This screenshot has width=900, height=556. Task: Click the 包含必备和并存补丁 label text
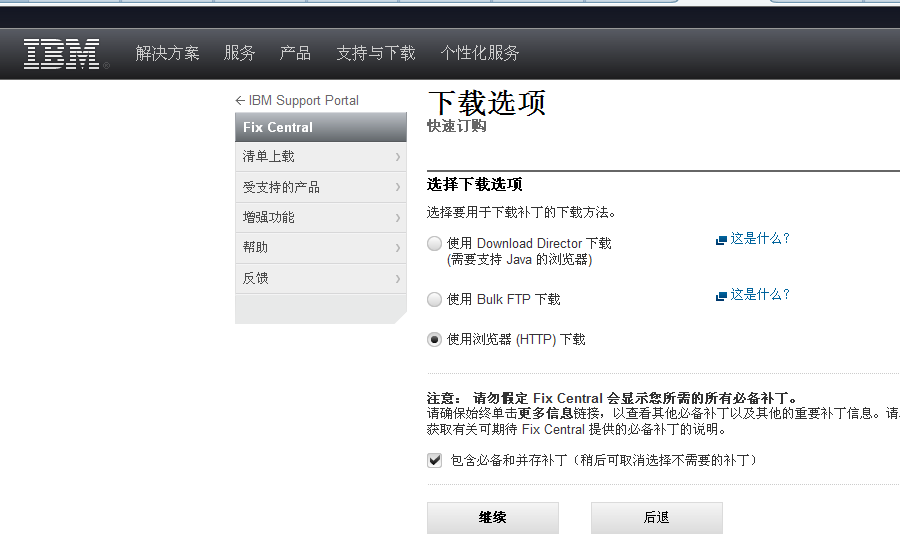click(604, 460)
